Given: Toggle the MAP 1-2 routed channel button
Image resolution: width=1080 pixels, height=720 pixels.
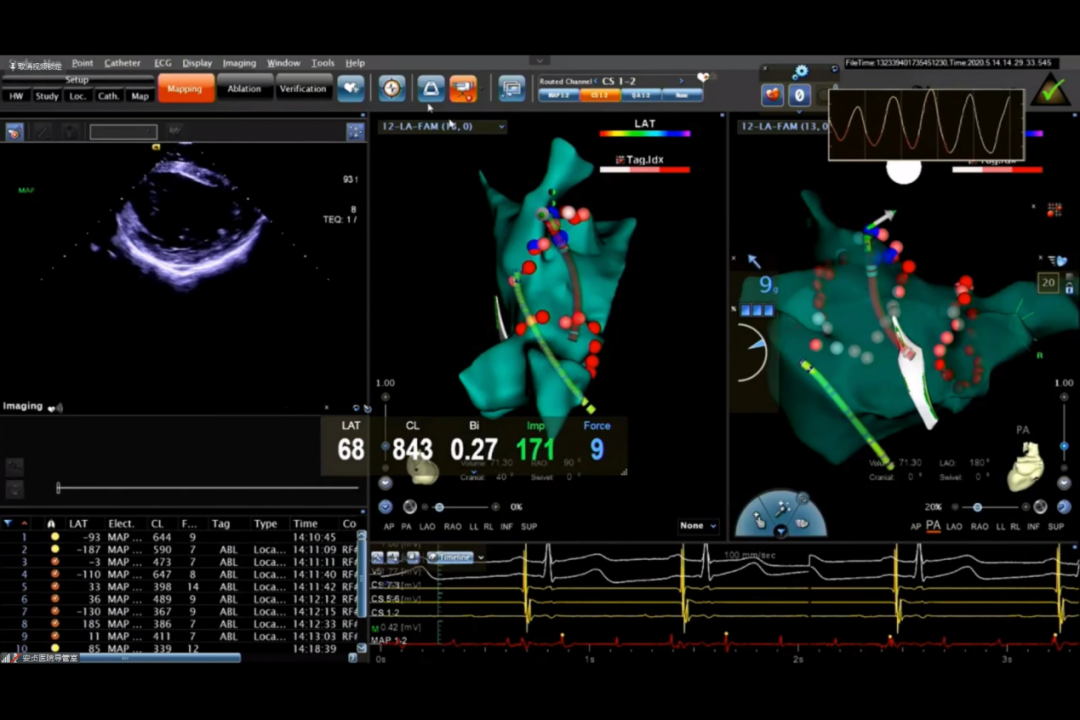Looking at the screenshot, I should click(557, 95).
